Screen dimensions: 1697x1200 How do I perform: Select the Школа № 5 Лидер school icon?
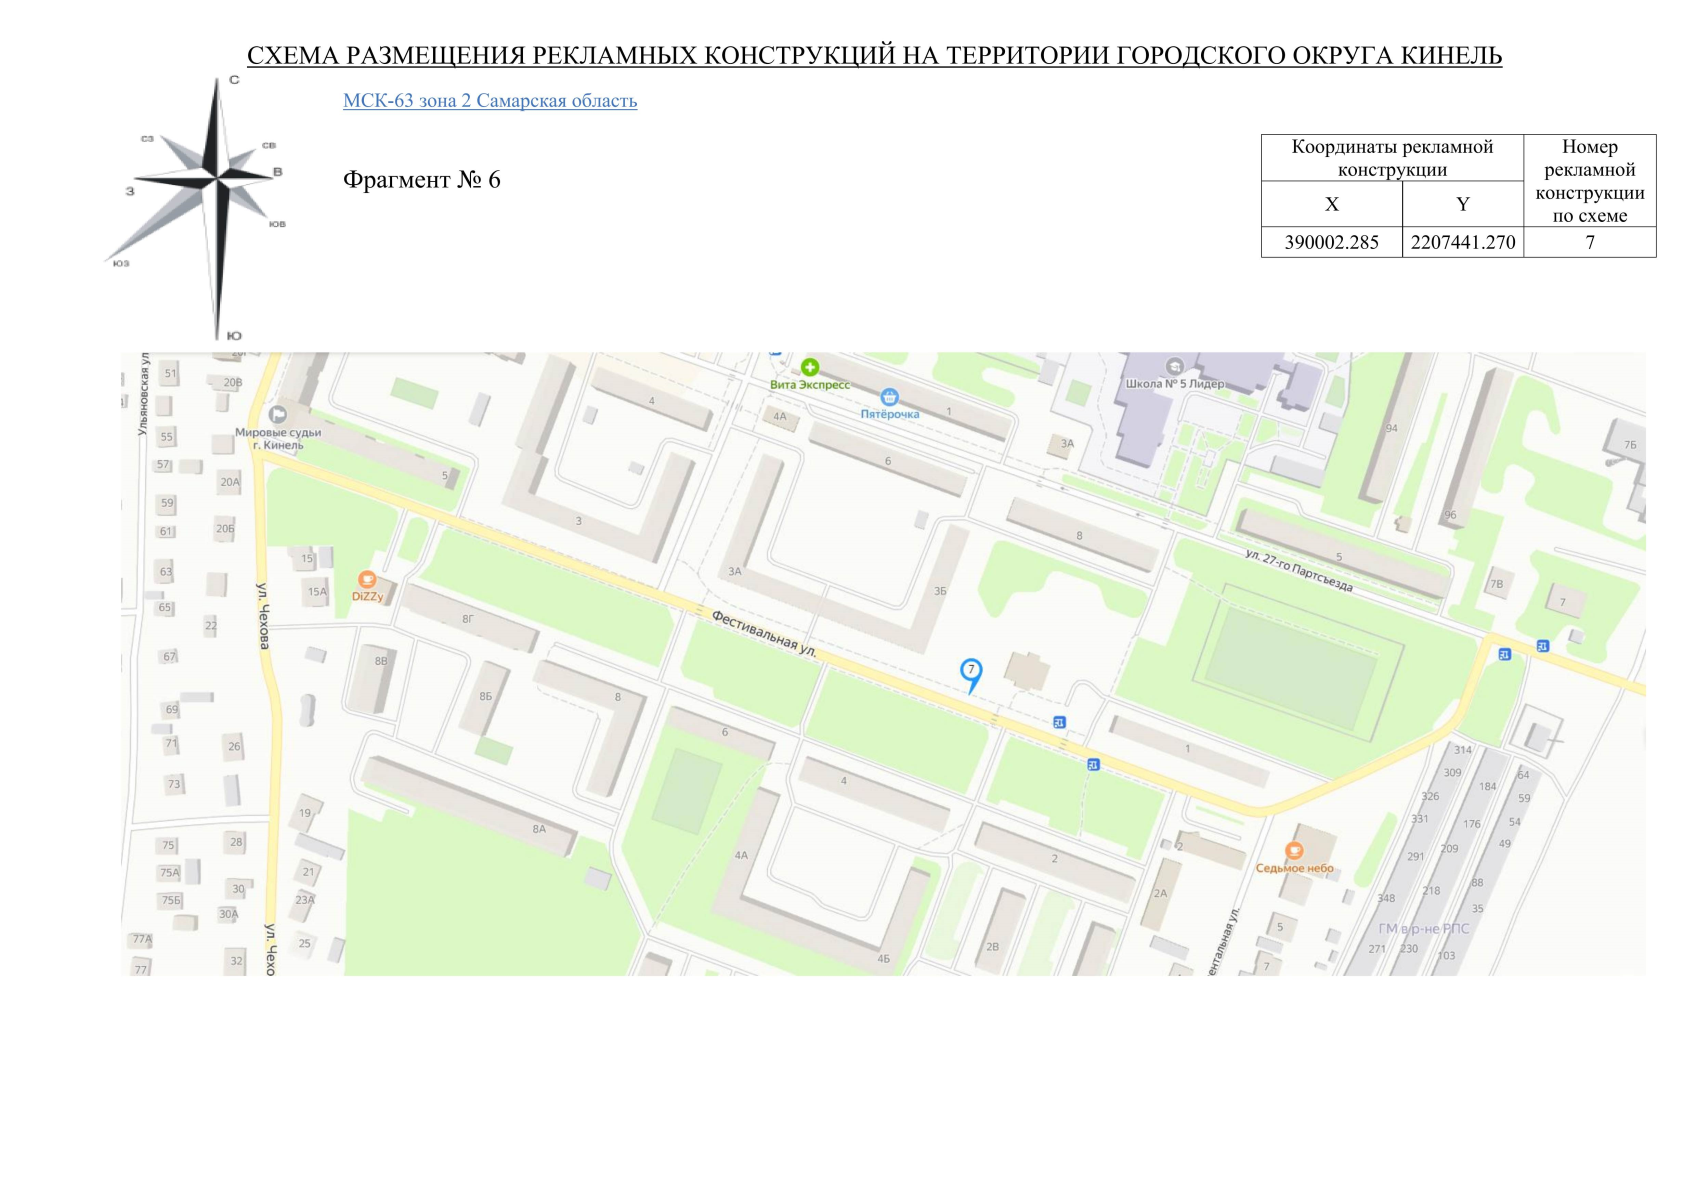pyautogui.click(x=1175, y=367)
